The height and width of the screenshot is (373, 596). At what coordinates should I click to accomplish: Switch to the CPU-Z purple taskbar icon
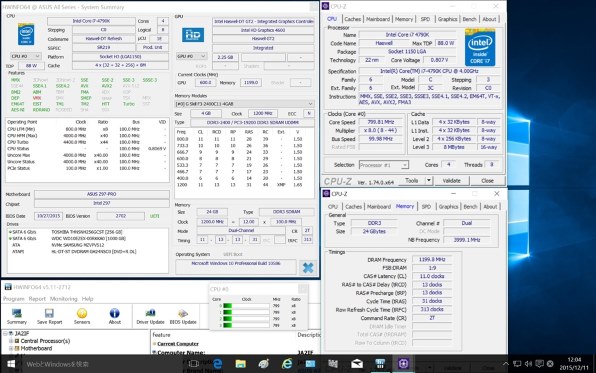tap(403, 364)
